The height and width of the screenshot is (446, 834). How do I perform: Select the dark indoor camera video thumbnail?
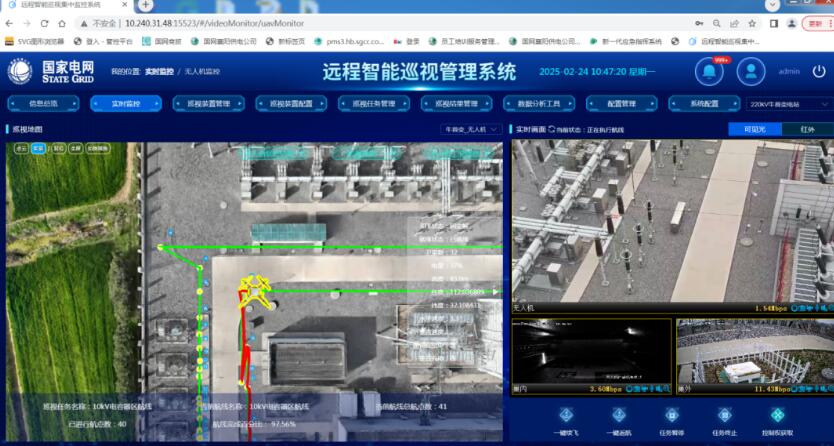click(590, 355)
